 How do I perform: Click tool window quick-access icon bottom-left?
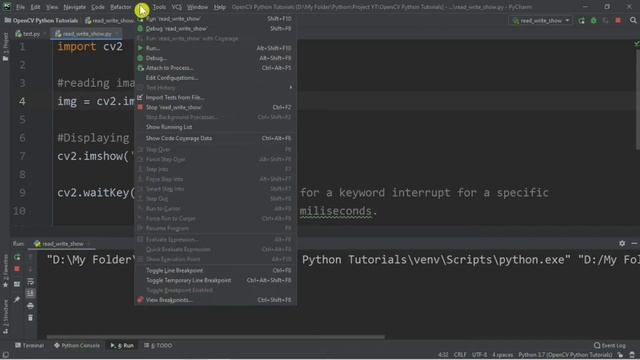pos(5,355)
